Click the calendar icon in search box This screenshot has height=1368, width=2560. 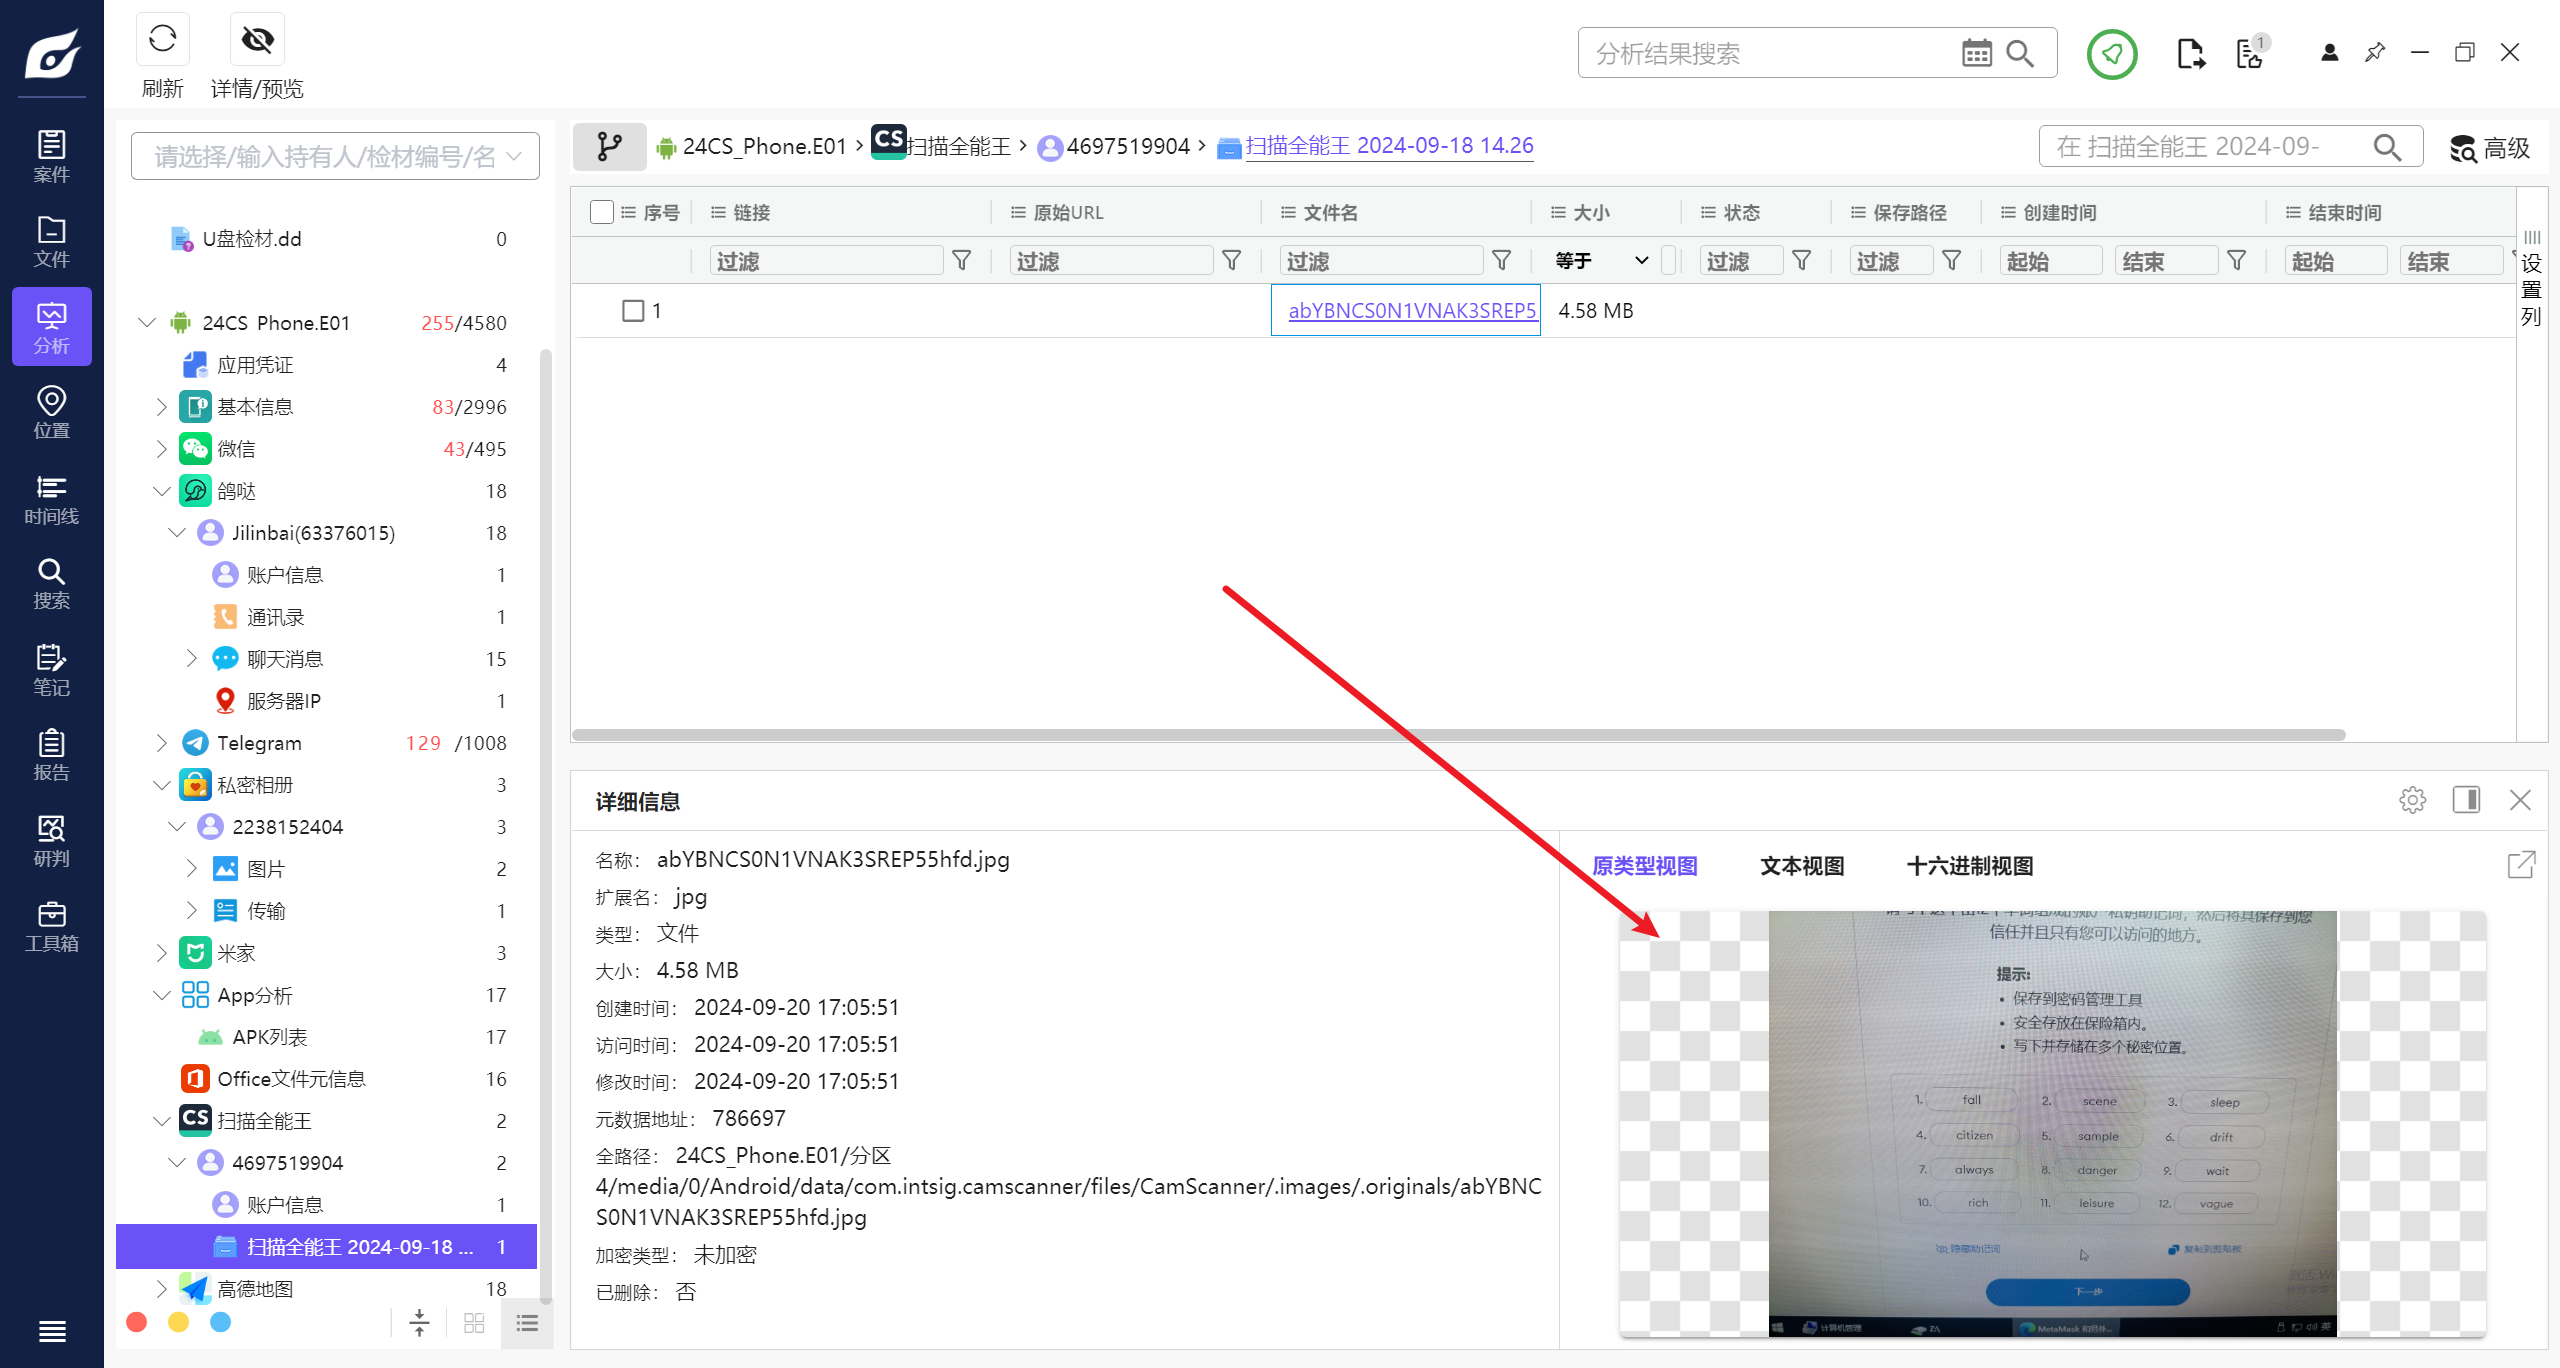tap(1976, 54)
